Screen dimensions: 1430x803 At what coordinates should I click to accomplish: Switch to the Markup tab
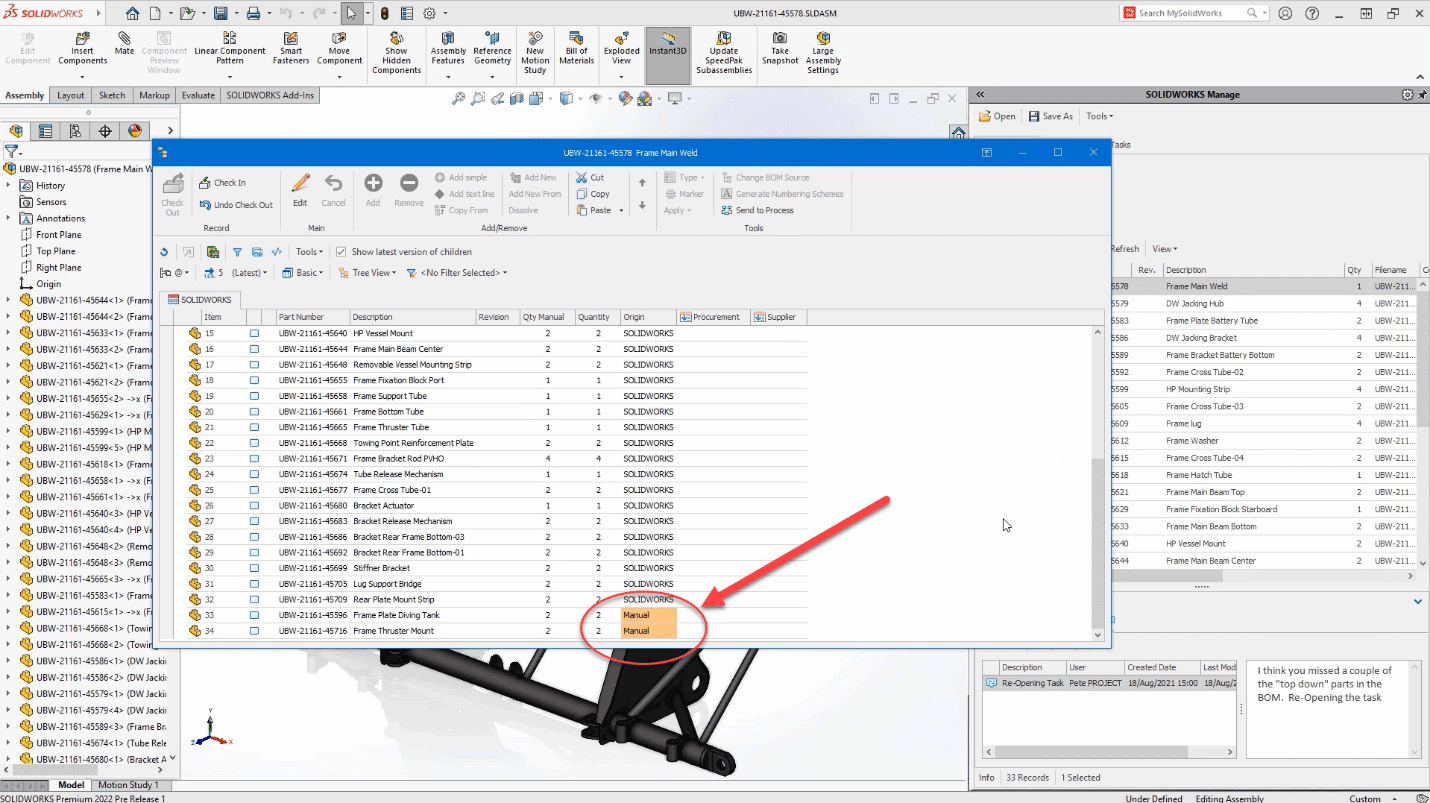[x=154, y=95]
